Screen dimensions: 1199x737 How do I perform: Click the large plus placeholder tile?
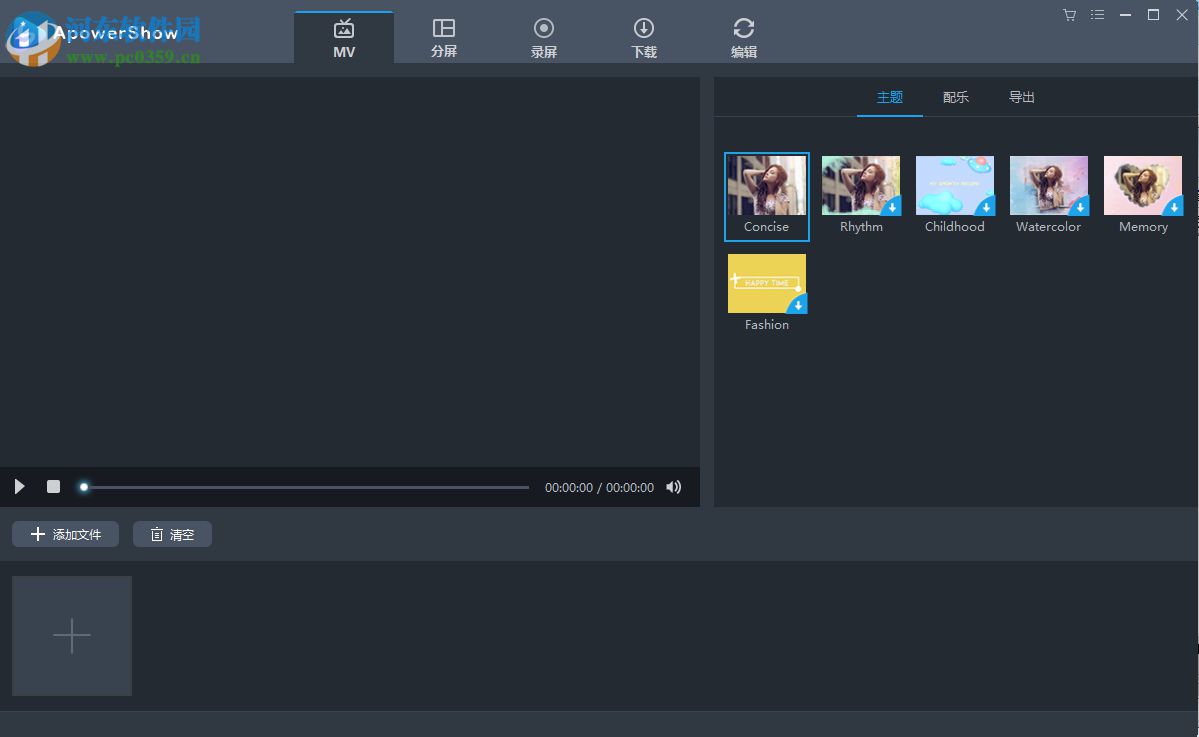(x=72, y=636)
